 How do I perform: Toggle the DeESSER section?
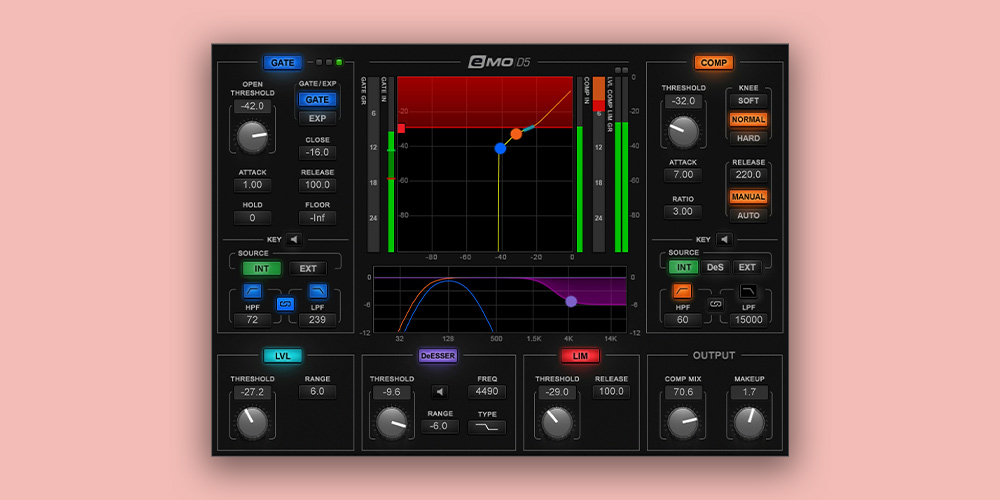coord(438,355)
